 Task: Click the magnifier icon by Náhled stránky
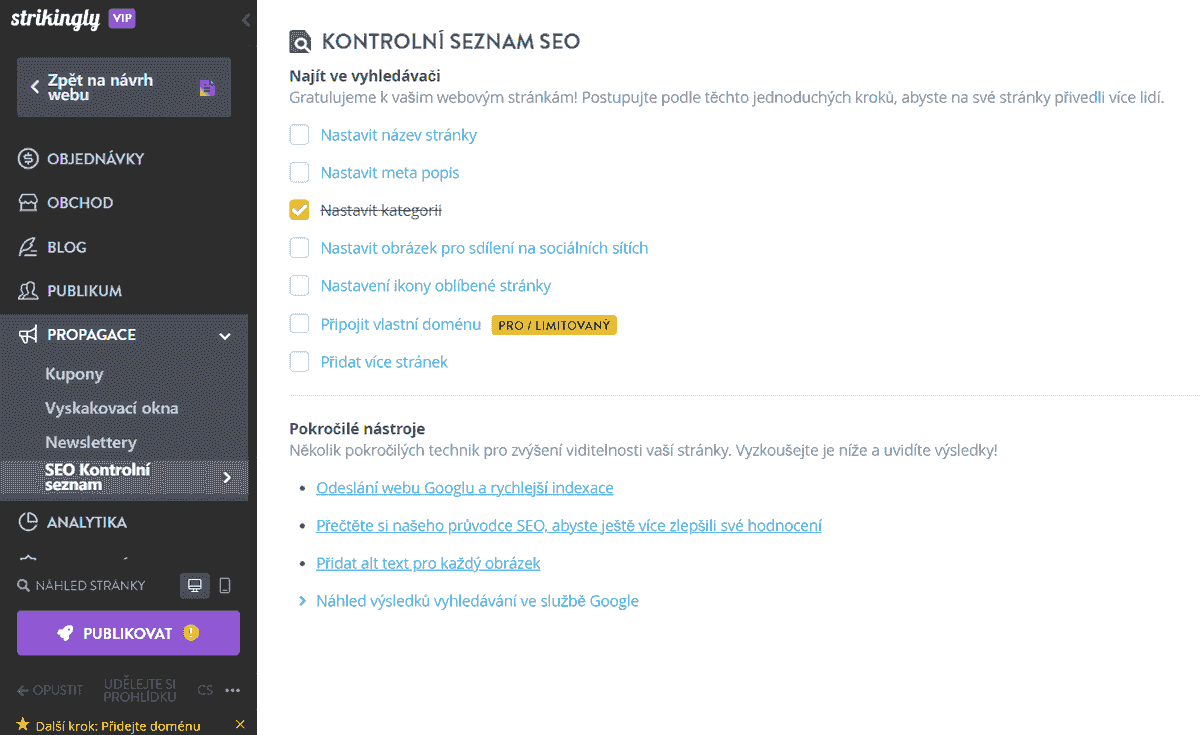[23, 586]
